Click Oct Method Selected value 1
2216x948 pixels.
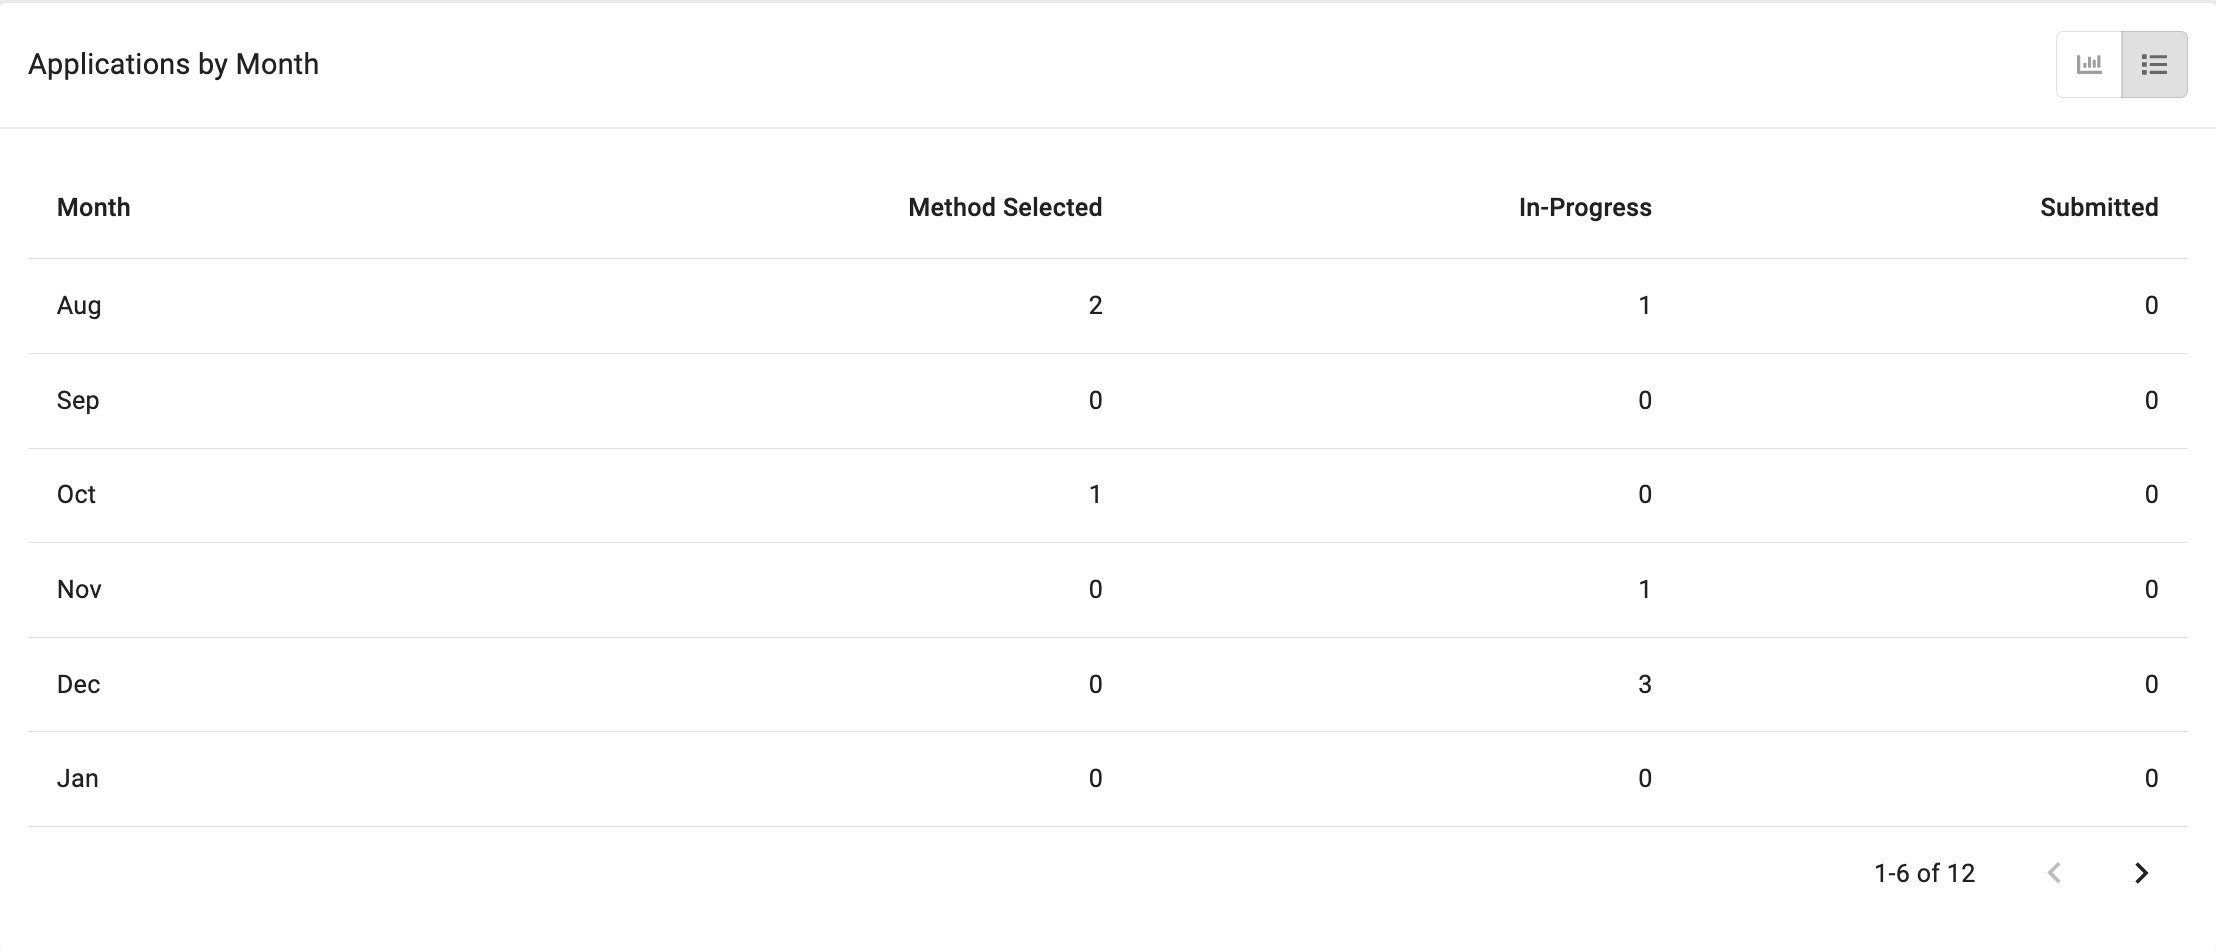pos(1096,494)
